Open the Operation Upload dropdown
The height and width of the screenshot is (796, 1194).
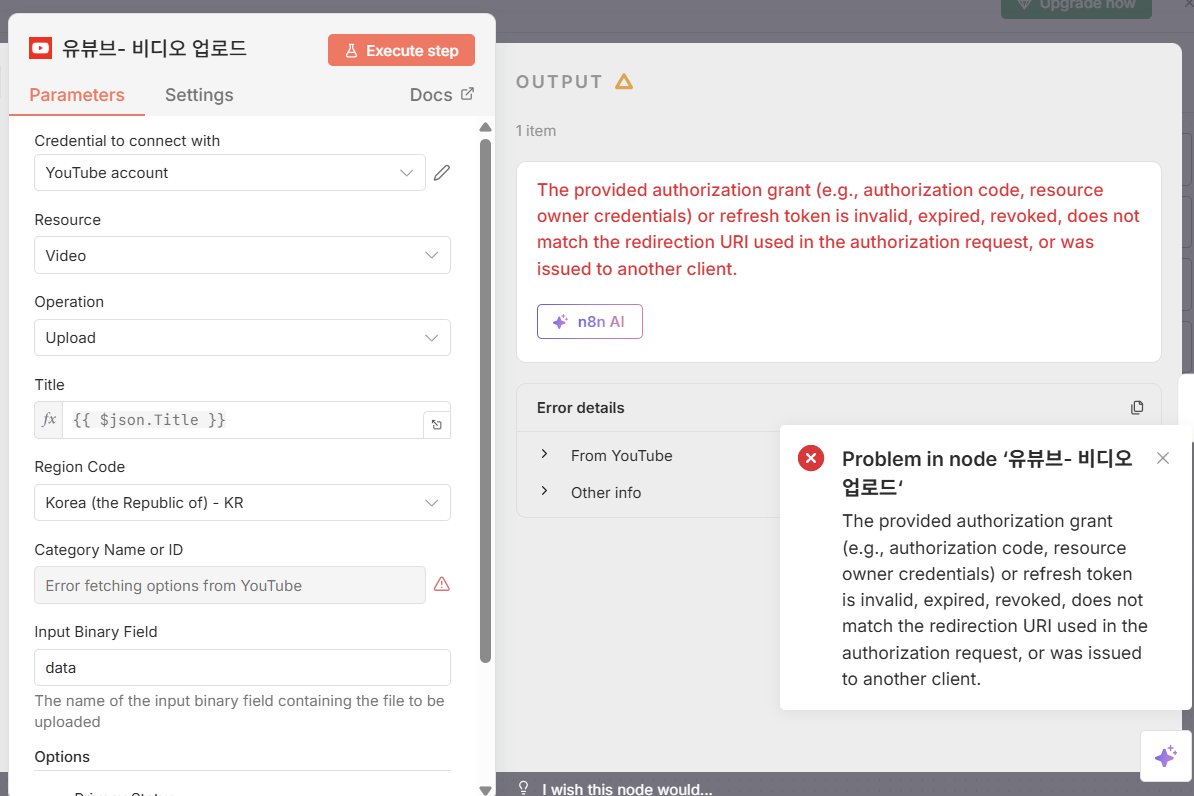[x=242, y=338]
